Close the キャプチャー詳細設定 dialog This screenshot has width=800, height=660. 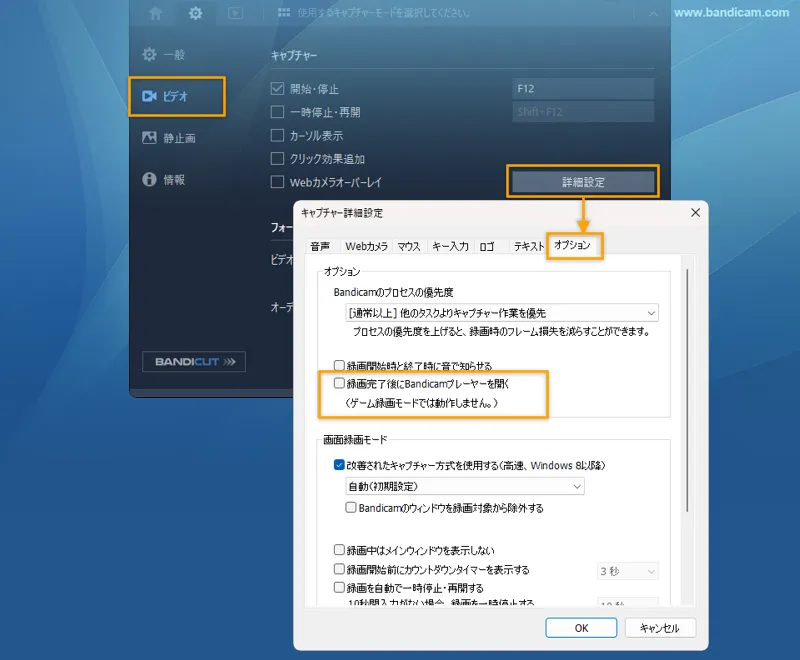pos(695,213)
